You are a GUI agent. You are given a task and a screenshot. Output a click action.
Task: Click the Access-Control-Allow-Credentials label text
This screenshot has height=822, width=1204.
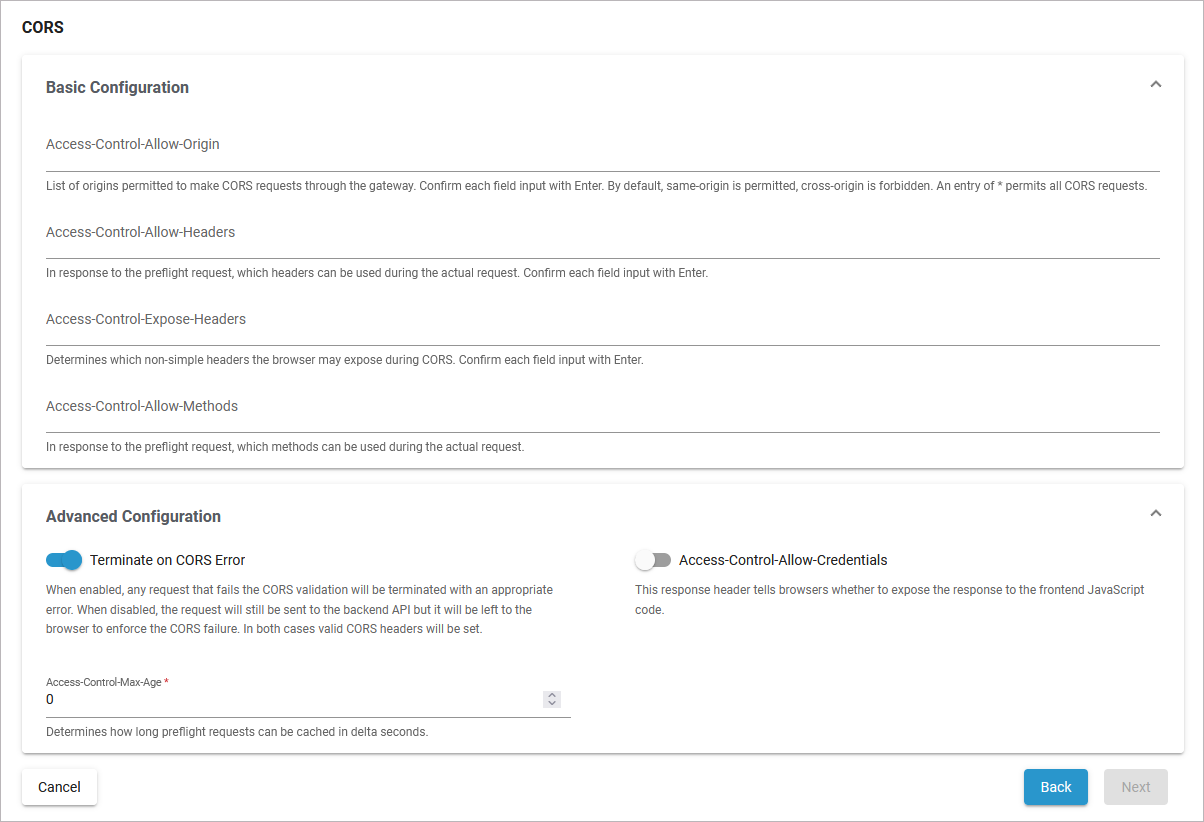[783, 560]
